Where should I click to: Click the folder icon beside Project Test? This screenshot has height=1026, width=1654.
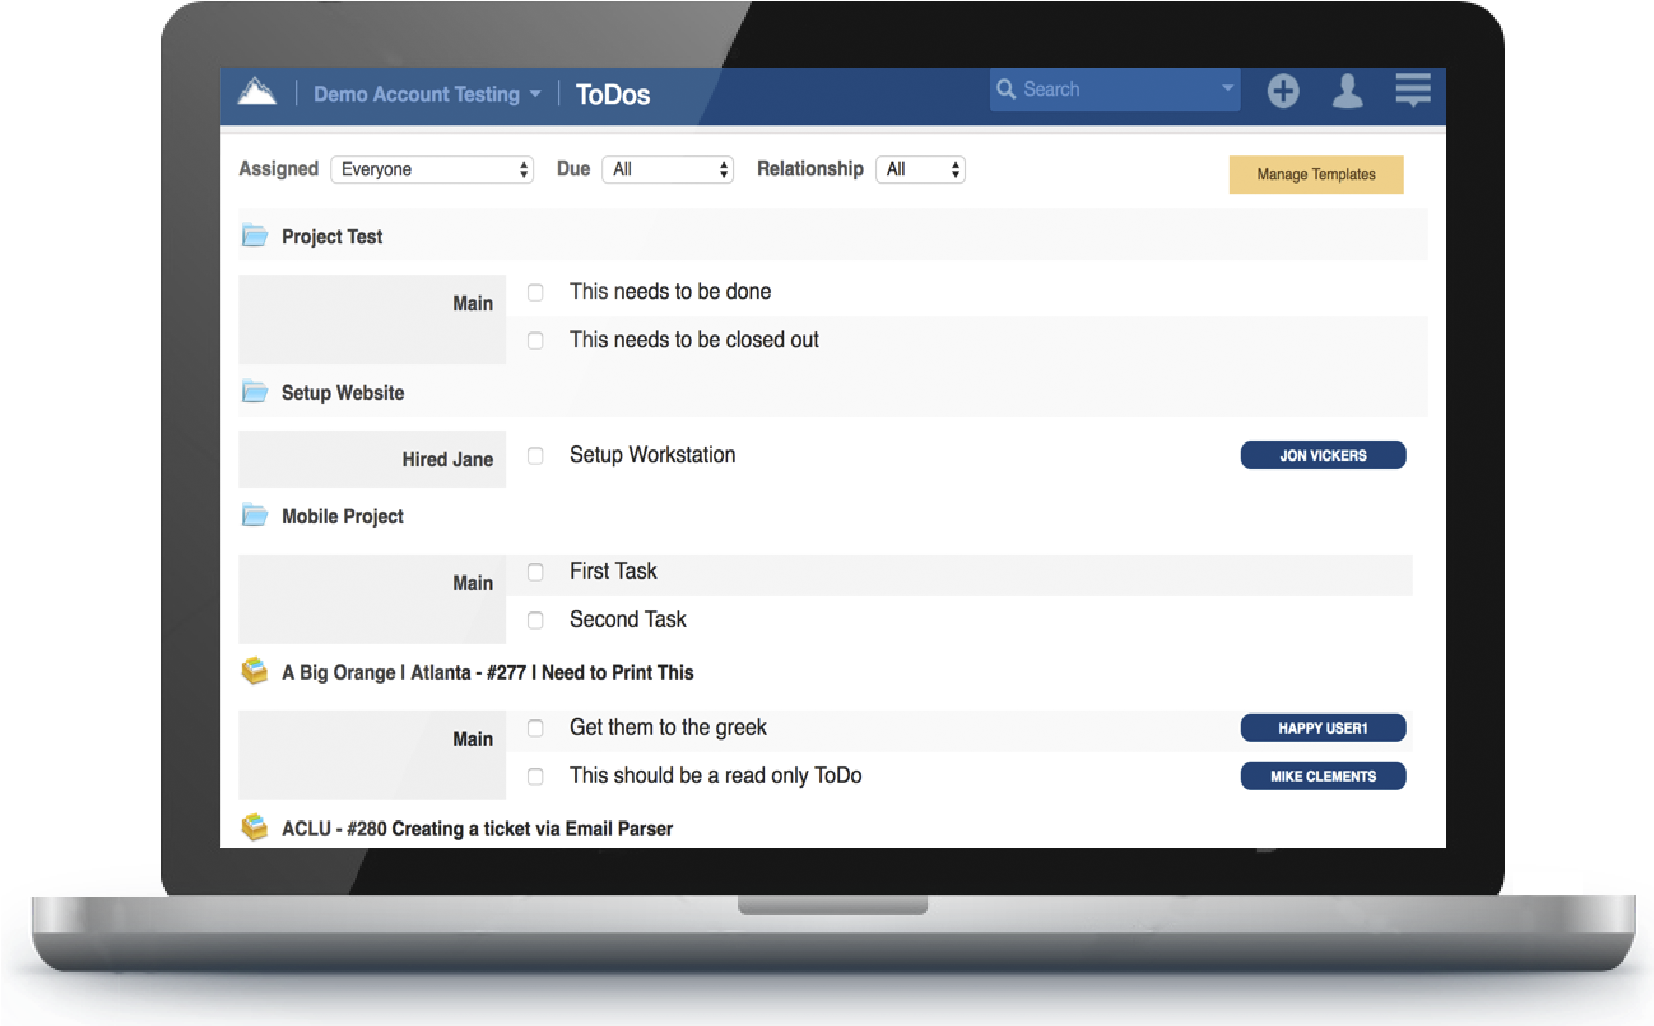pos(254,234)
